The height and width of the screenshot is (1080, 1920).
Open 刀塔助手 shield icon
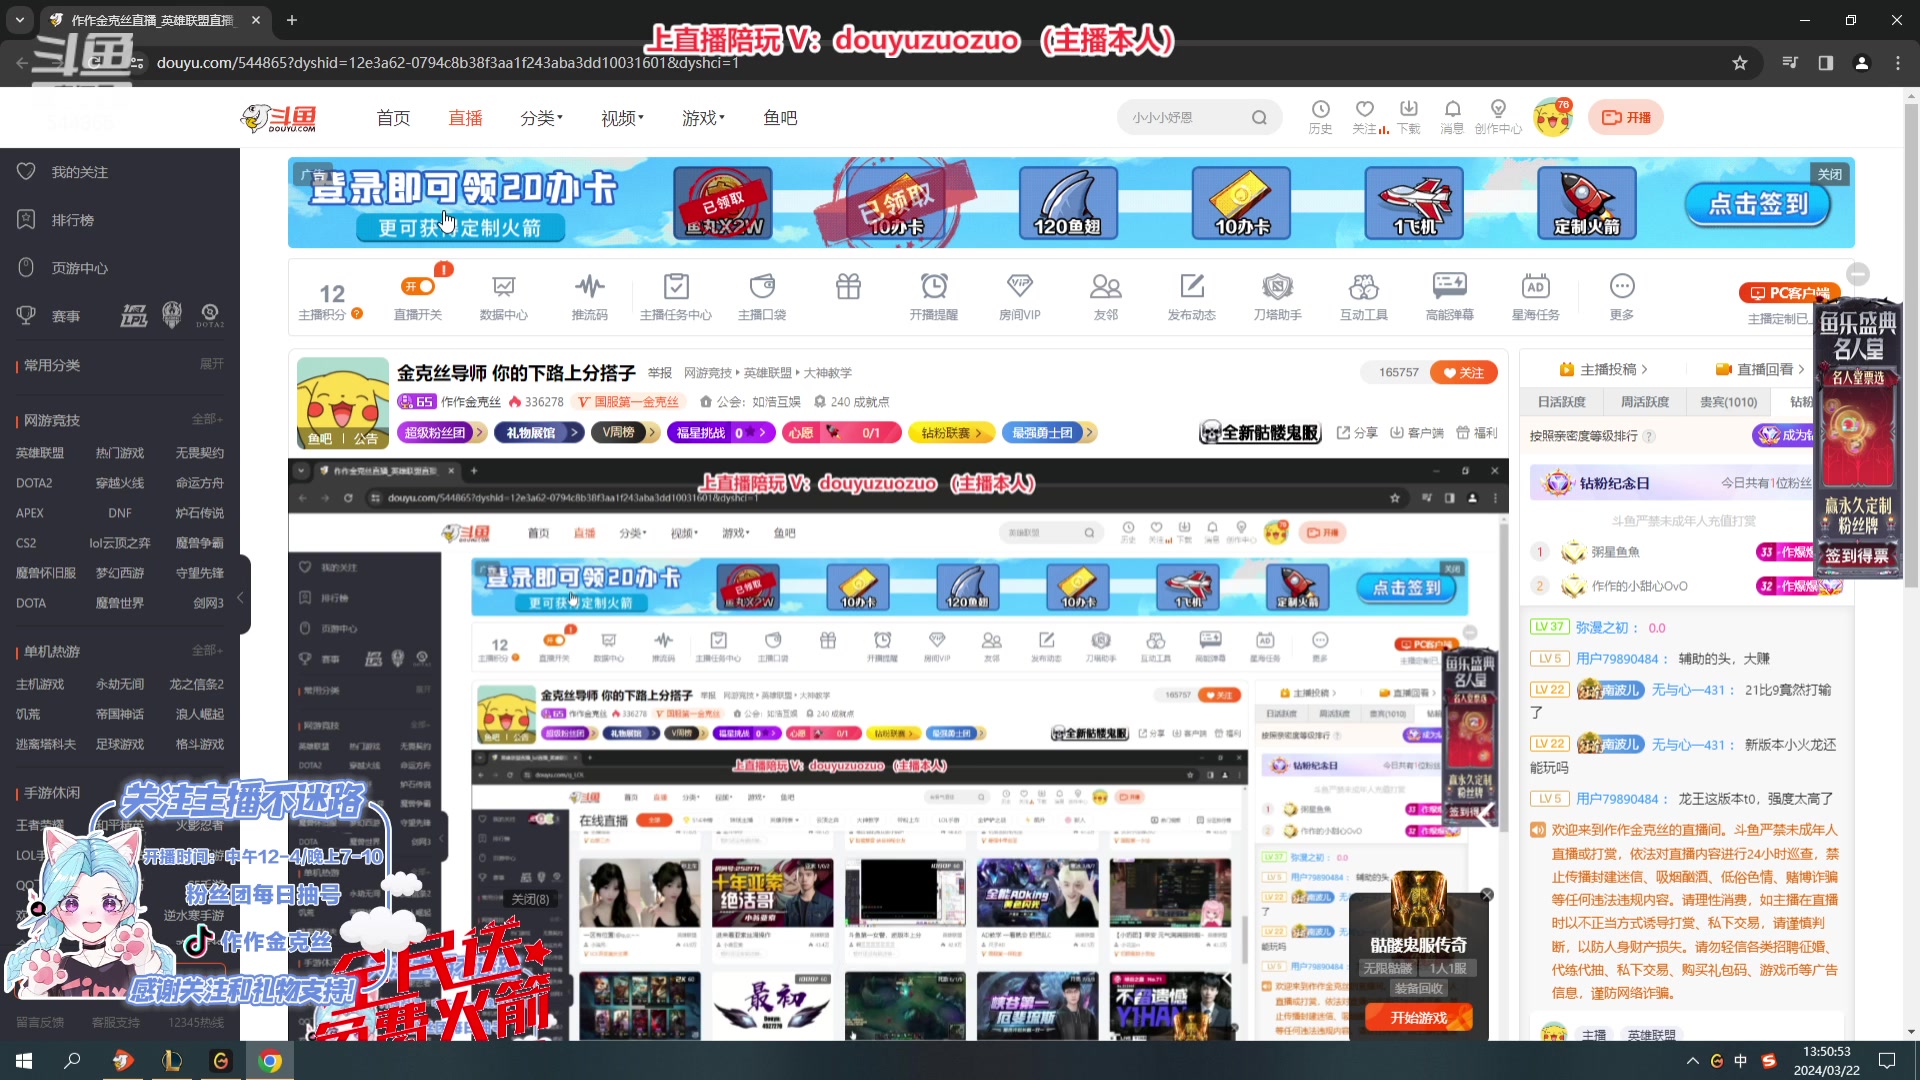(x=1278, y=297)
